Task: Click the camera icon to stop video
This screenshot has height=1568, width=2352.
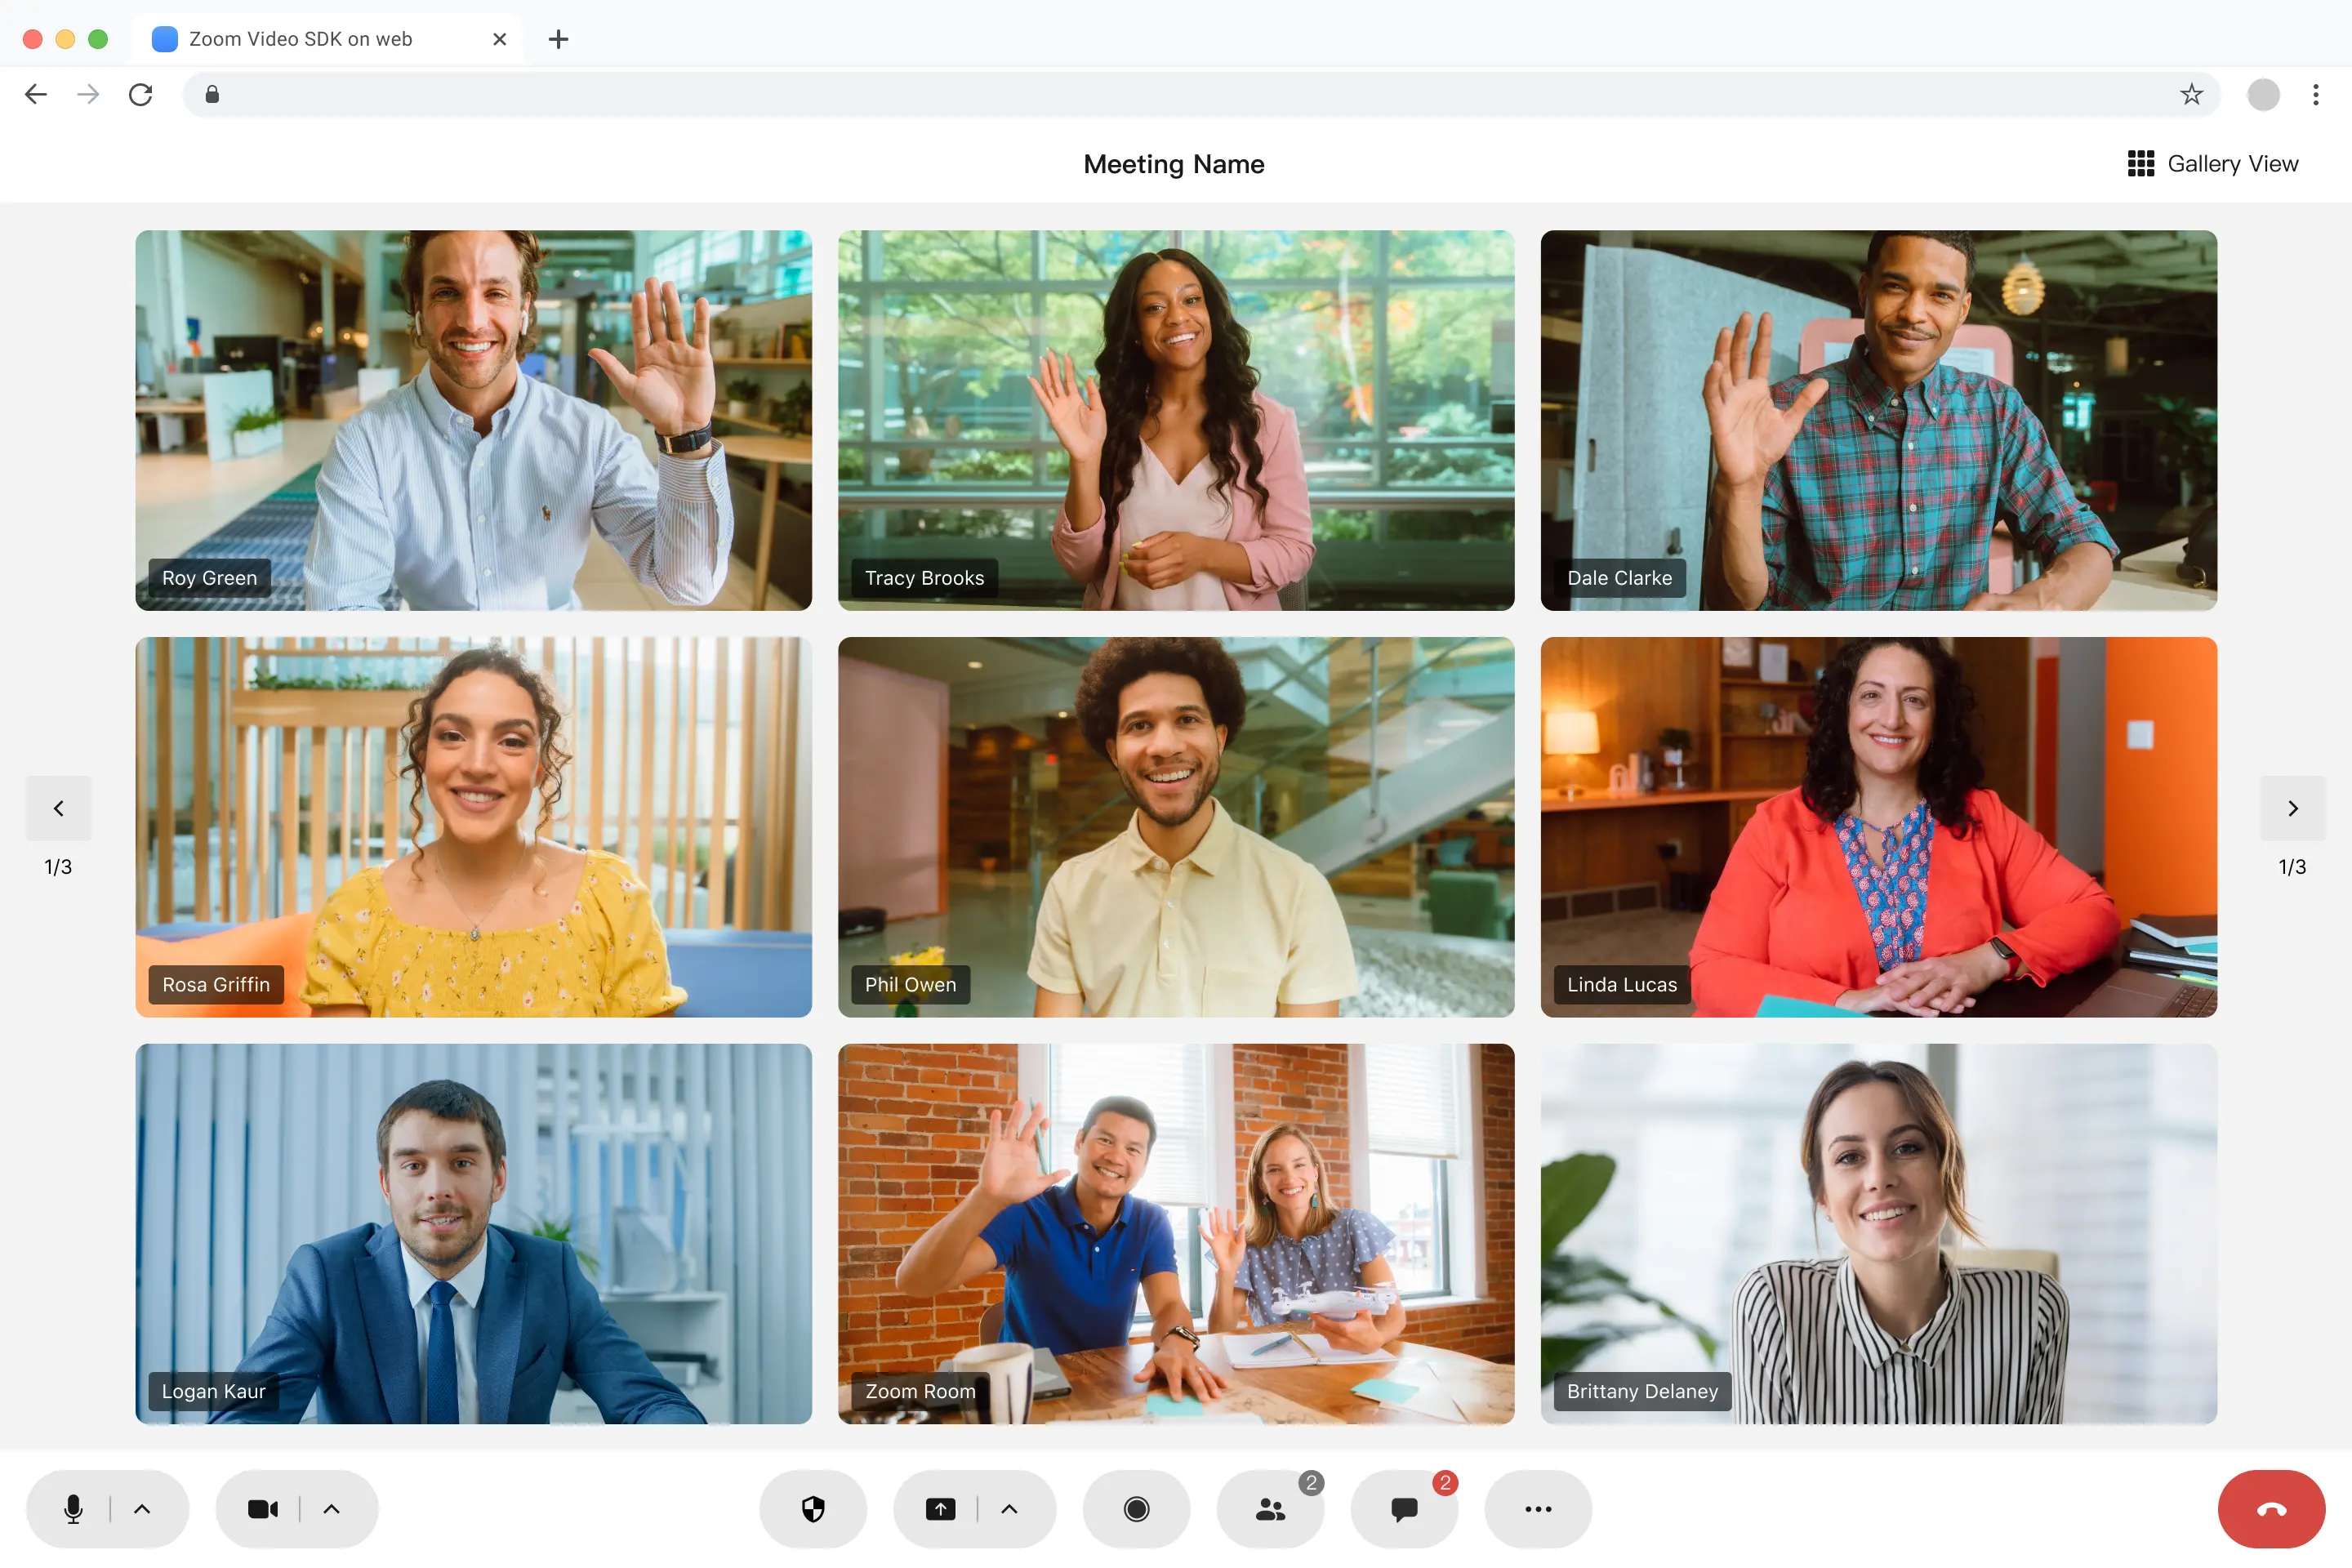Action: [261, 1507]
